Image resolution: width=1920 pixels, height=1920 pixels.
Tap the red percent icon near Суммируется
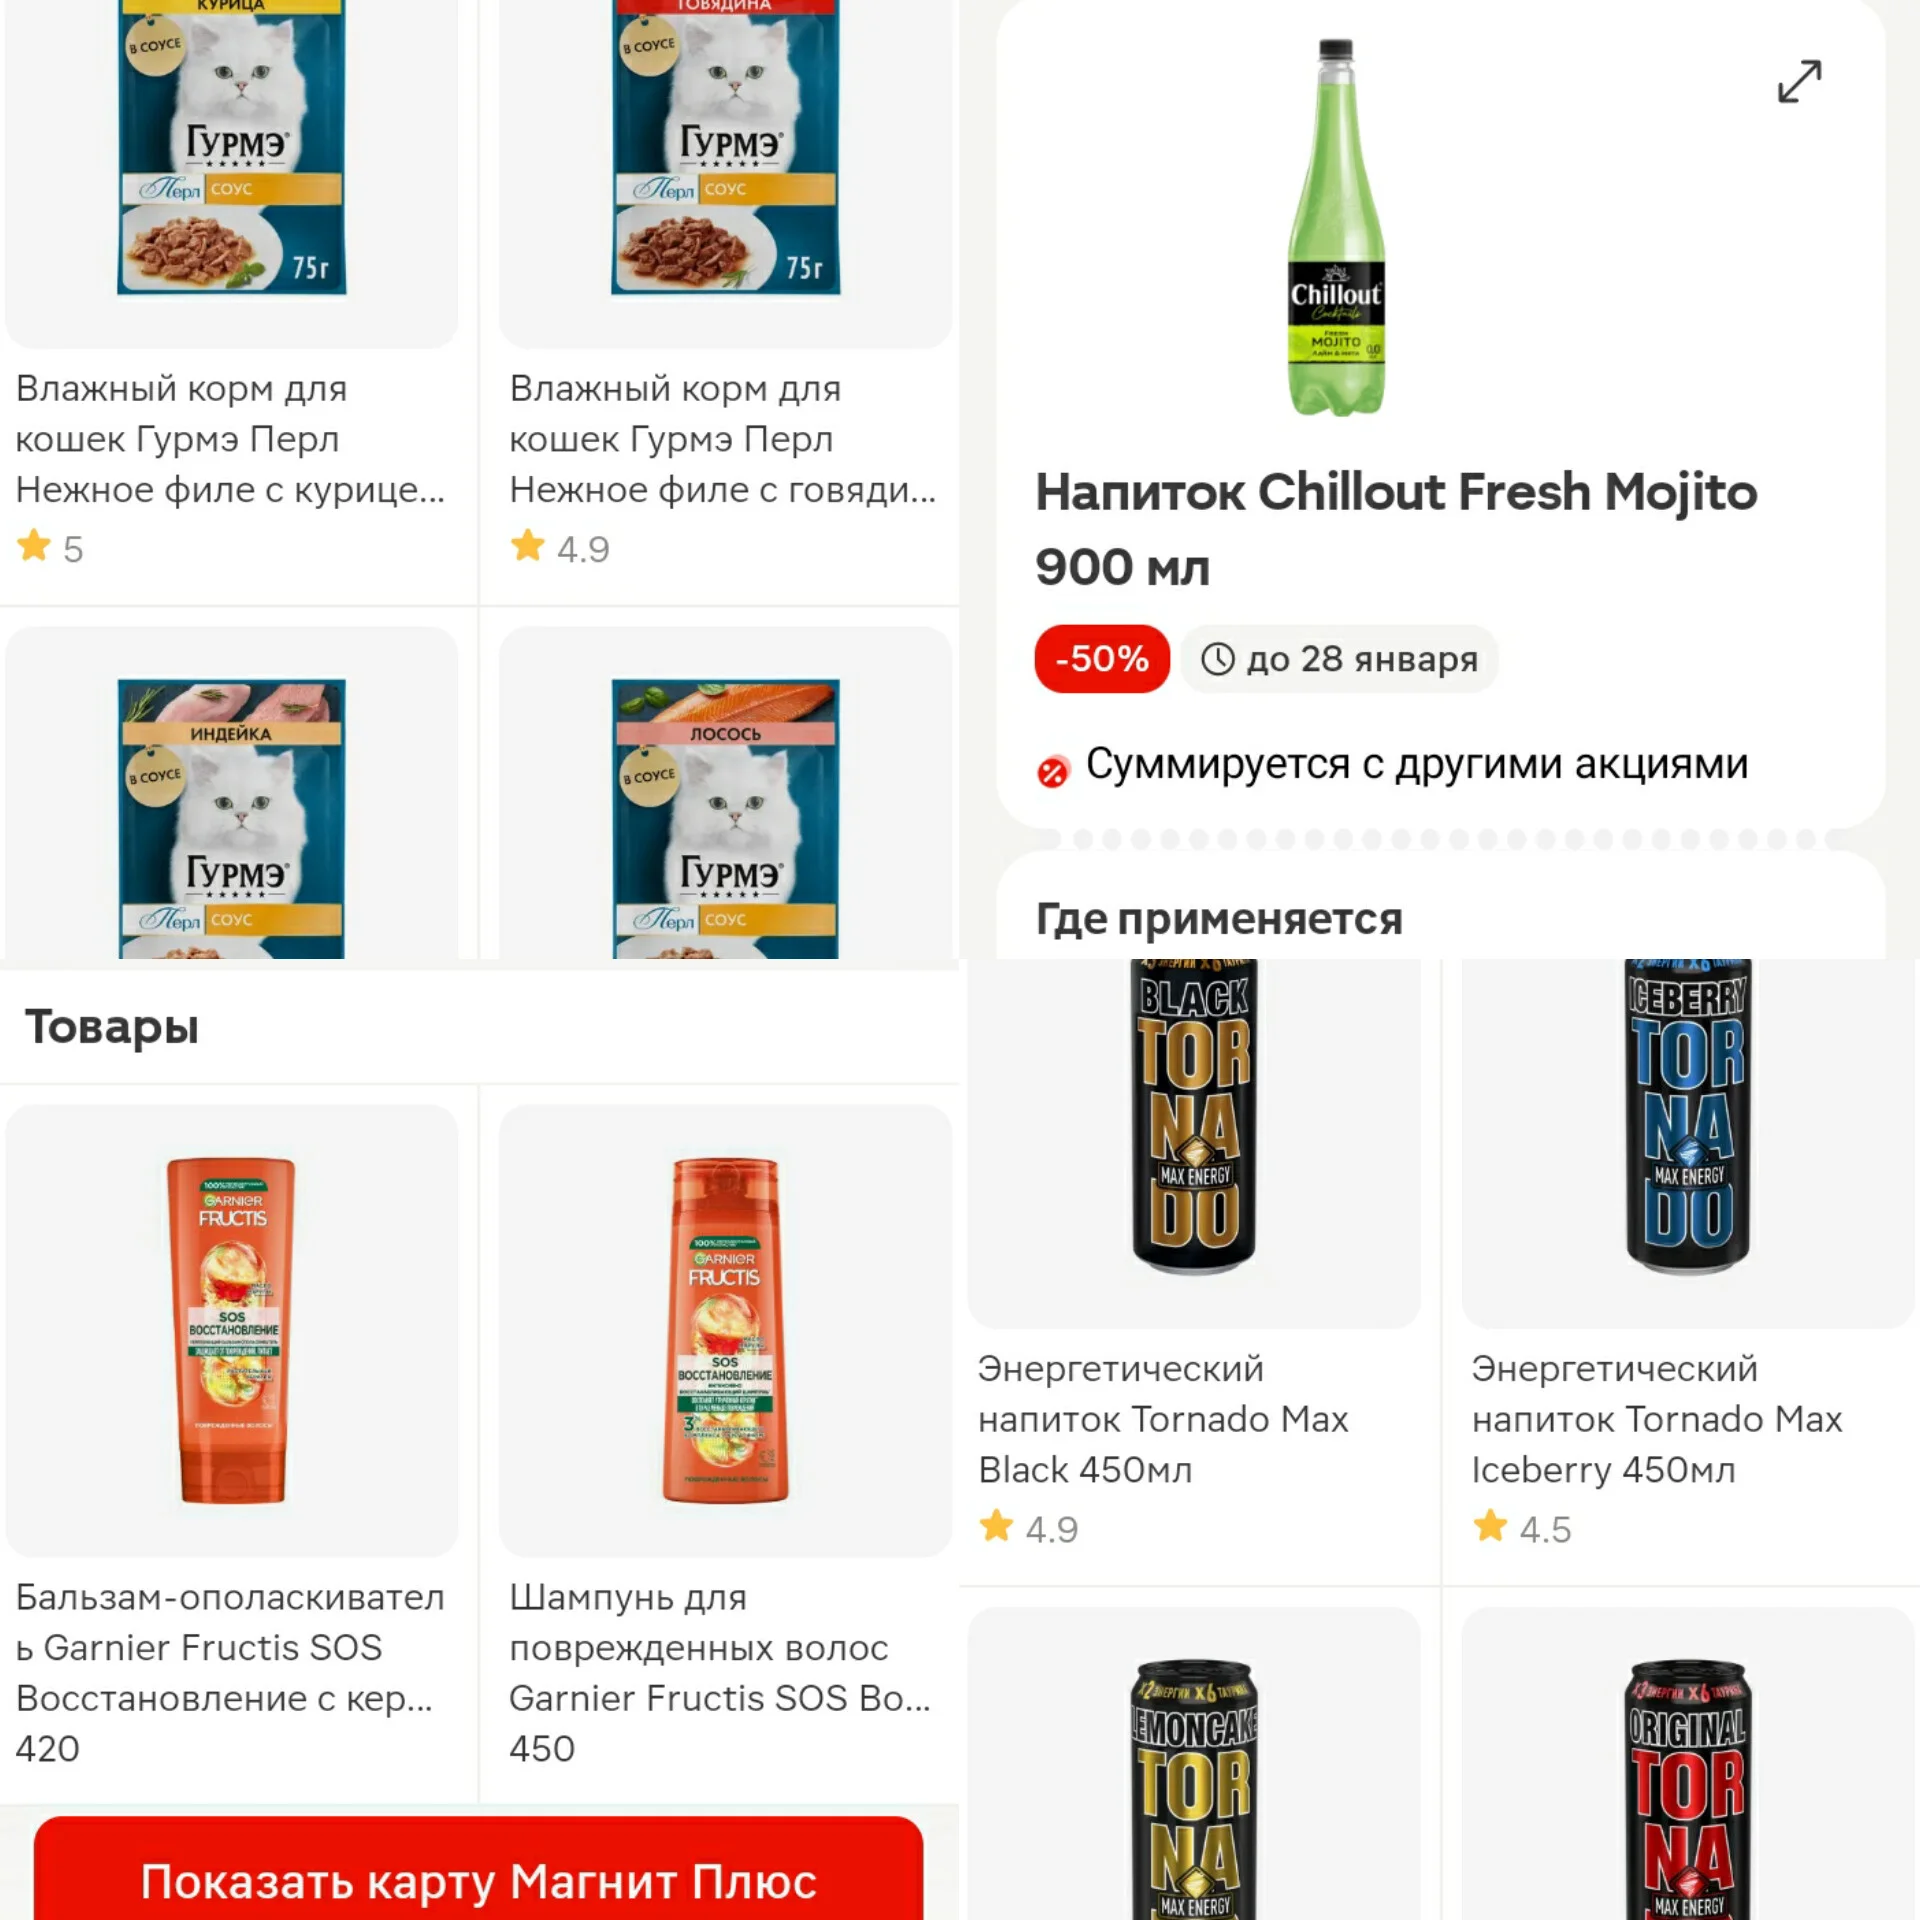coord(1052,771)
